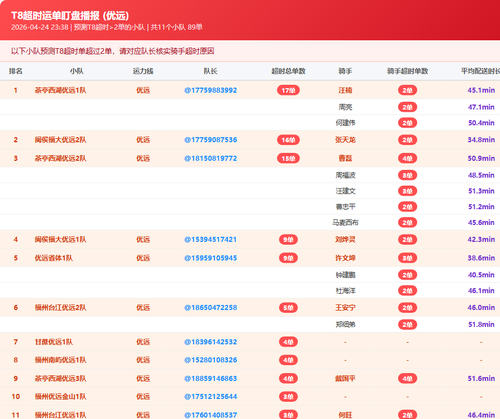Click the 45.6min average delivery time

point(481,223)
